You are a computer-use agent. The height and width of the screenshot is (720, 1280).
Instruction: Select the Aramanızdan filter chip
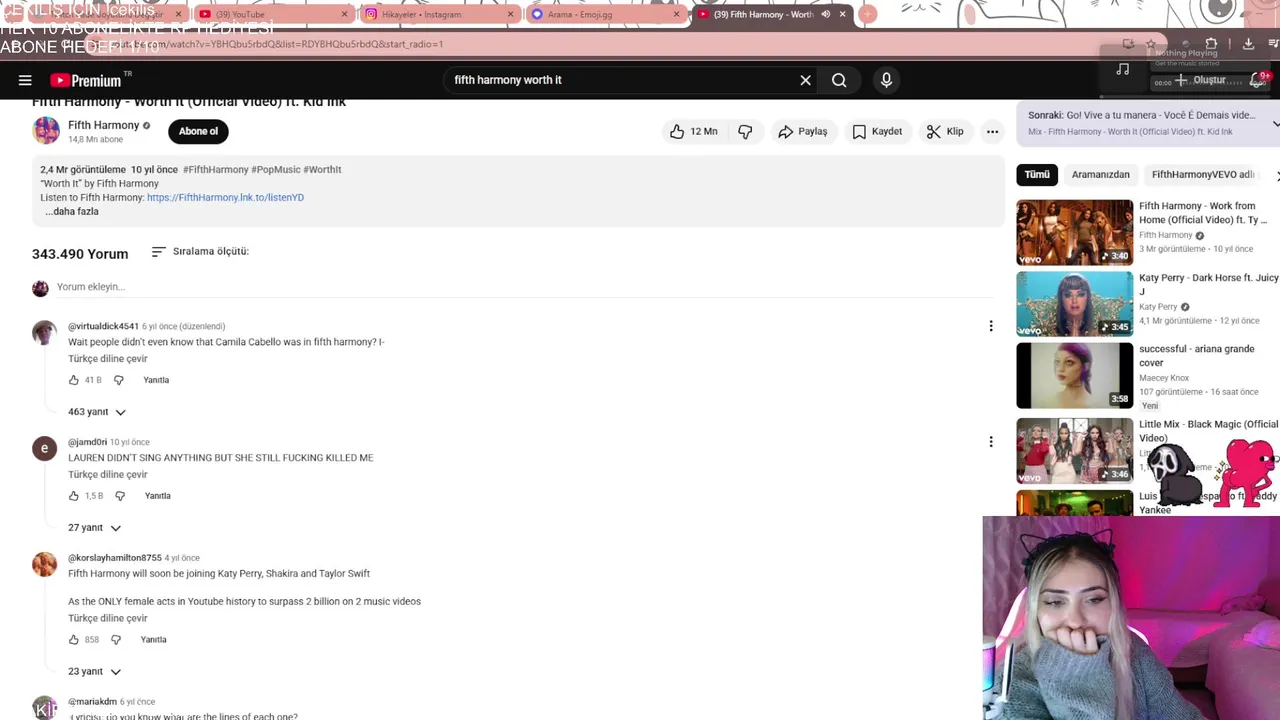[1100, 174]
